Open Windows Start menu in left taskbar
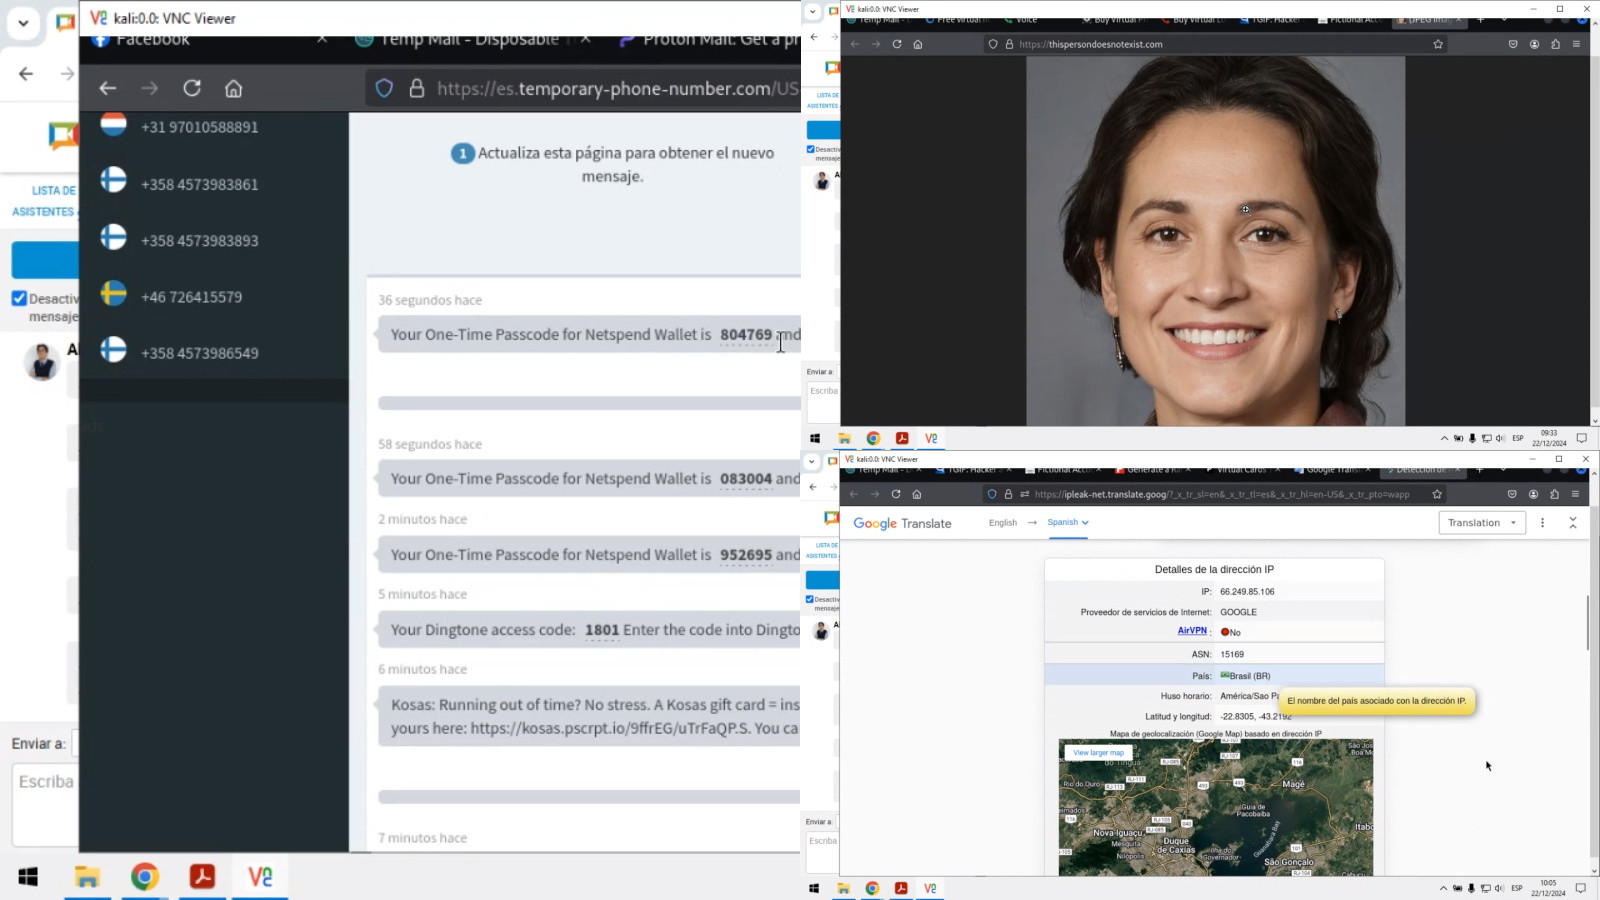 [x=28, y=877]
